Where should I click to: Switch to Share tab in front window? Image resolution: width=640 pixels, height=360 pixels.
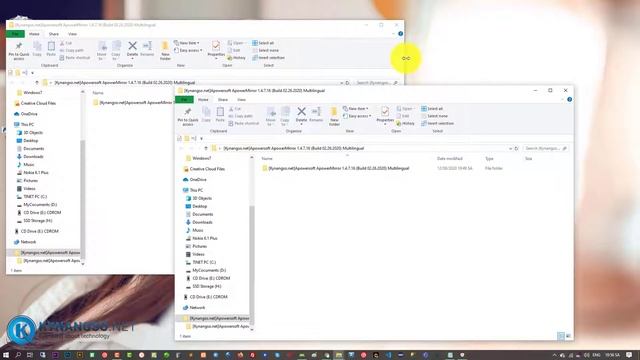click(223, 100)
